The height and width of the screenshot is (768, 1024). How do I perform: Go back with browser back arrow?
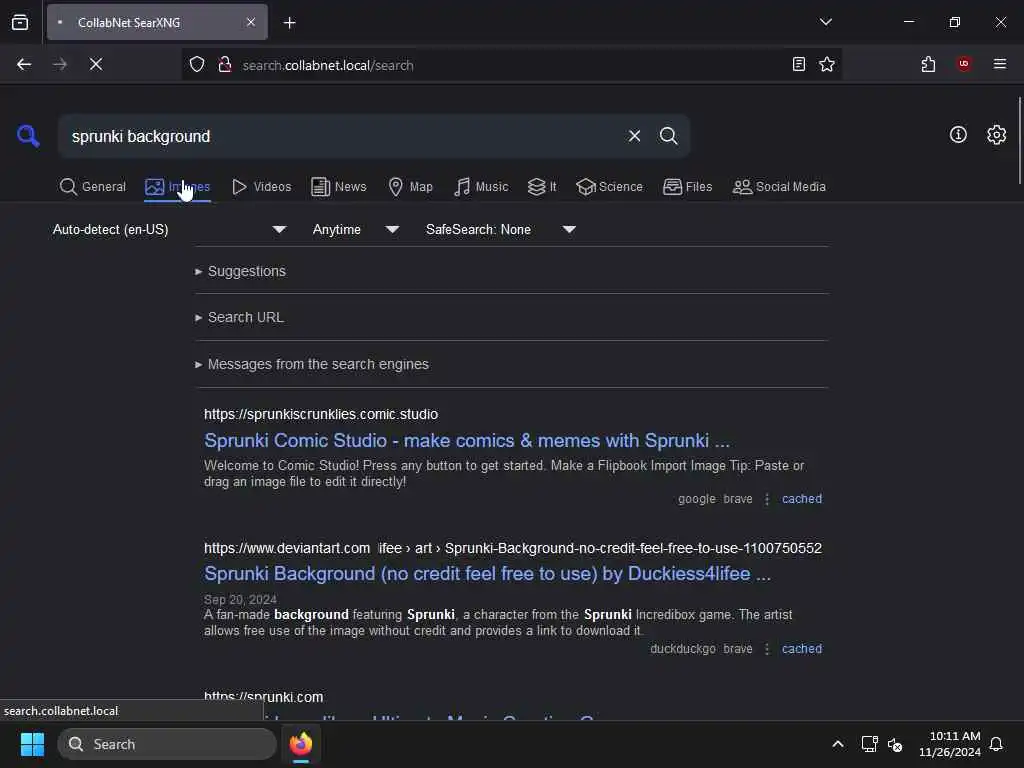24,64
